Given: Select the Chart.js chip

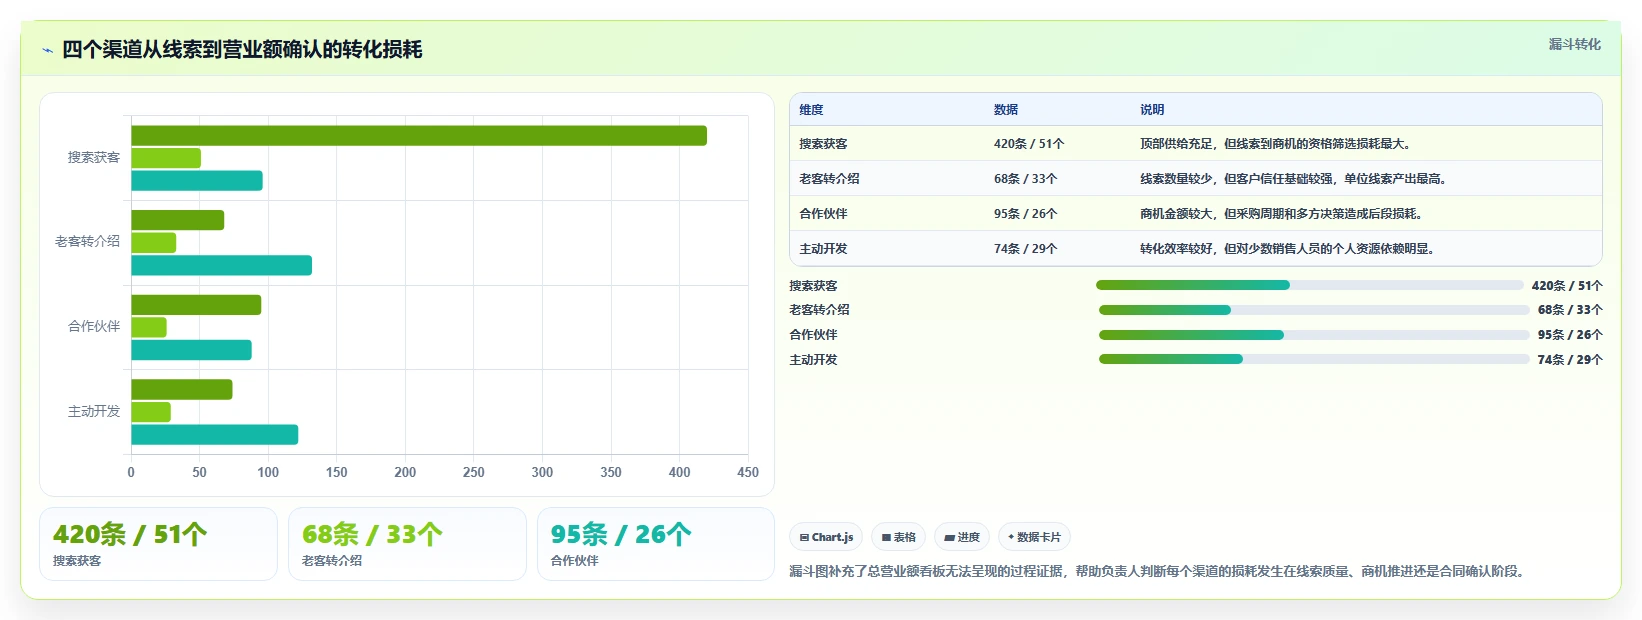Looking at the screenshot, I should tap(826, 537).
